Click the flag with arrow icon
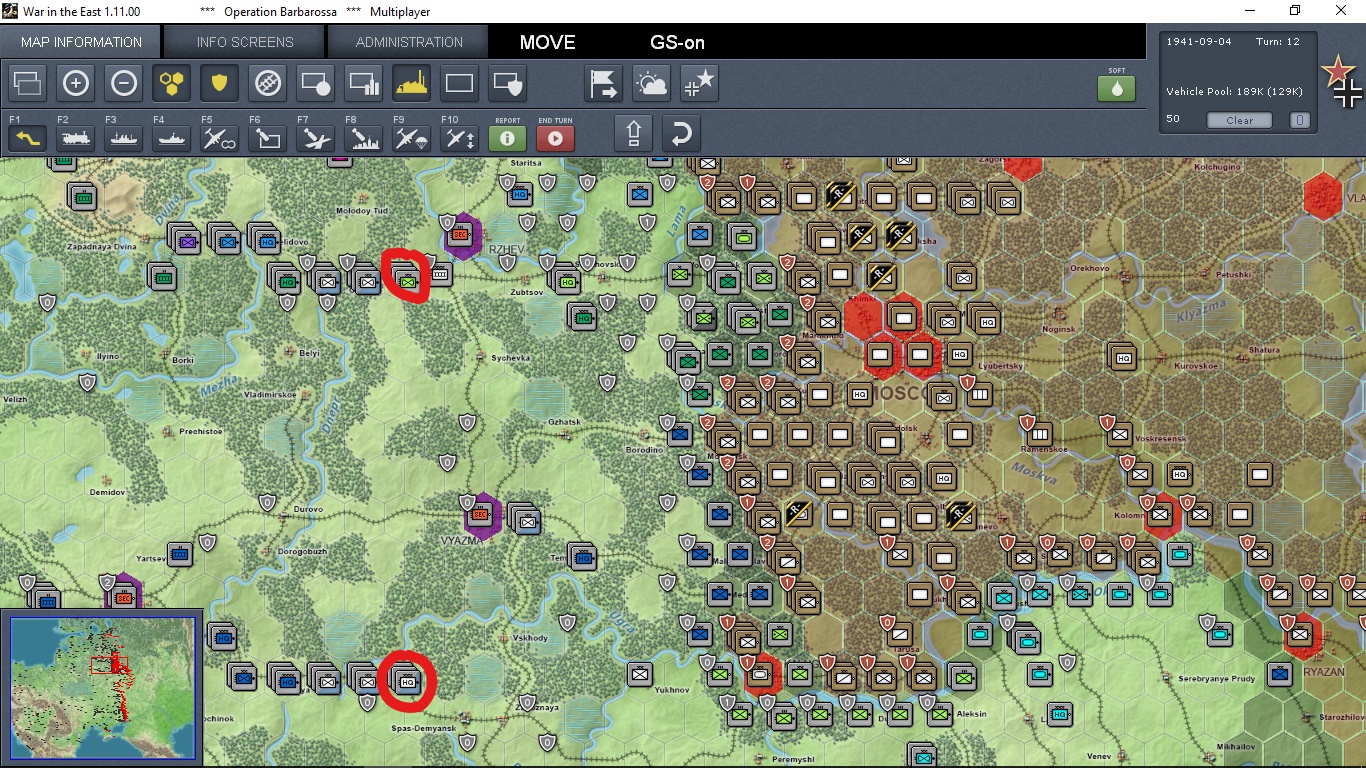The width and height of the screenshot is (1366, 768). pyautogui.click(x=603, y=84)
